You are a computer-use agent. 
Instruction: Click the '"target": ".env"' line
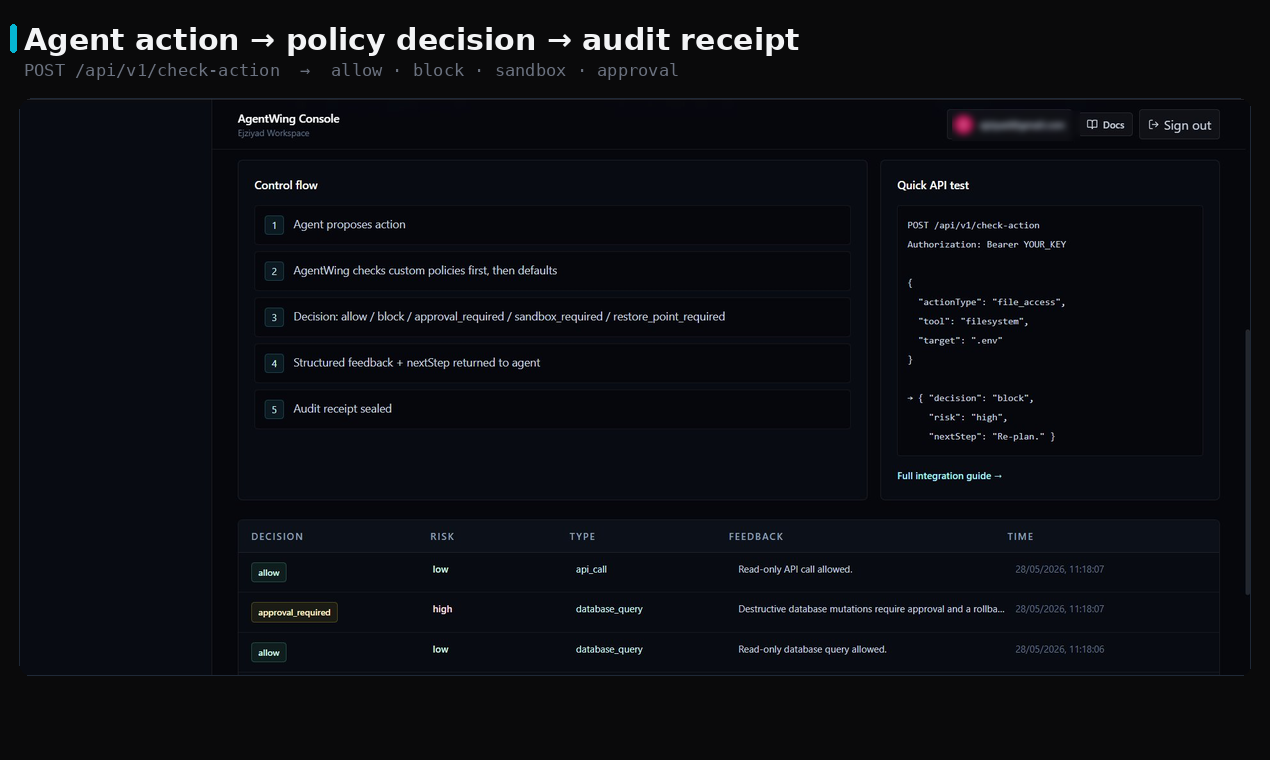[x=960, y=340]
